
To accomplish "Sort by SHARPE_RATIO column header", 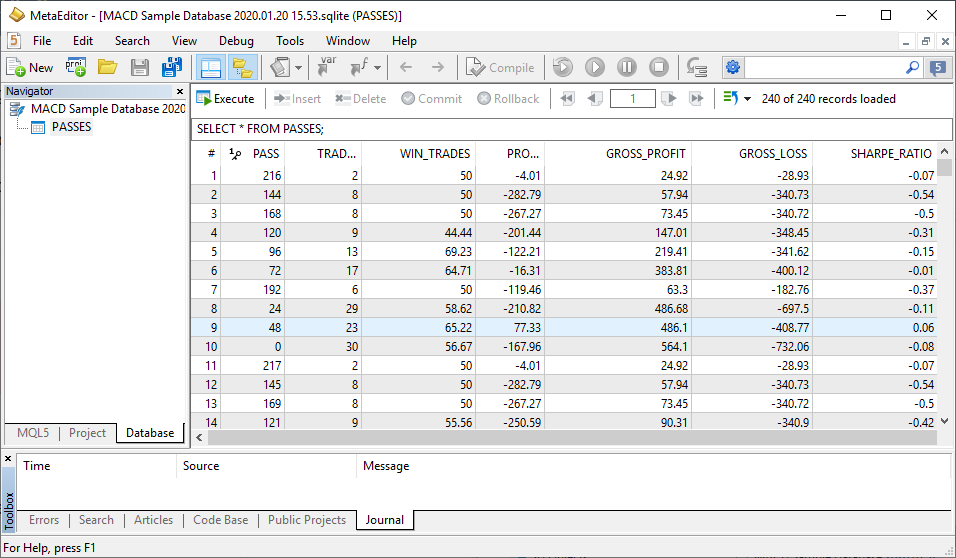I will point(876,154).
